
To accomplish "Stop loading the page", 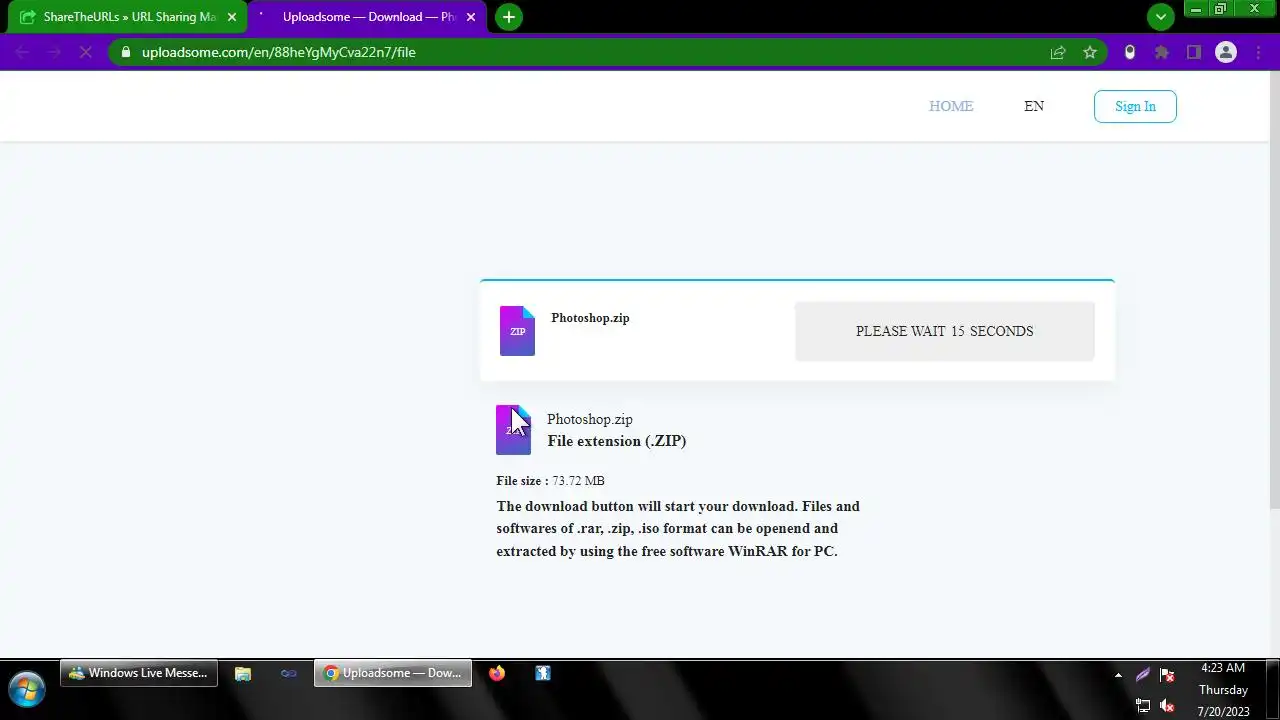I will click(86, 52).
